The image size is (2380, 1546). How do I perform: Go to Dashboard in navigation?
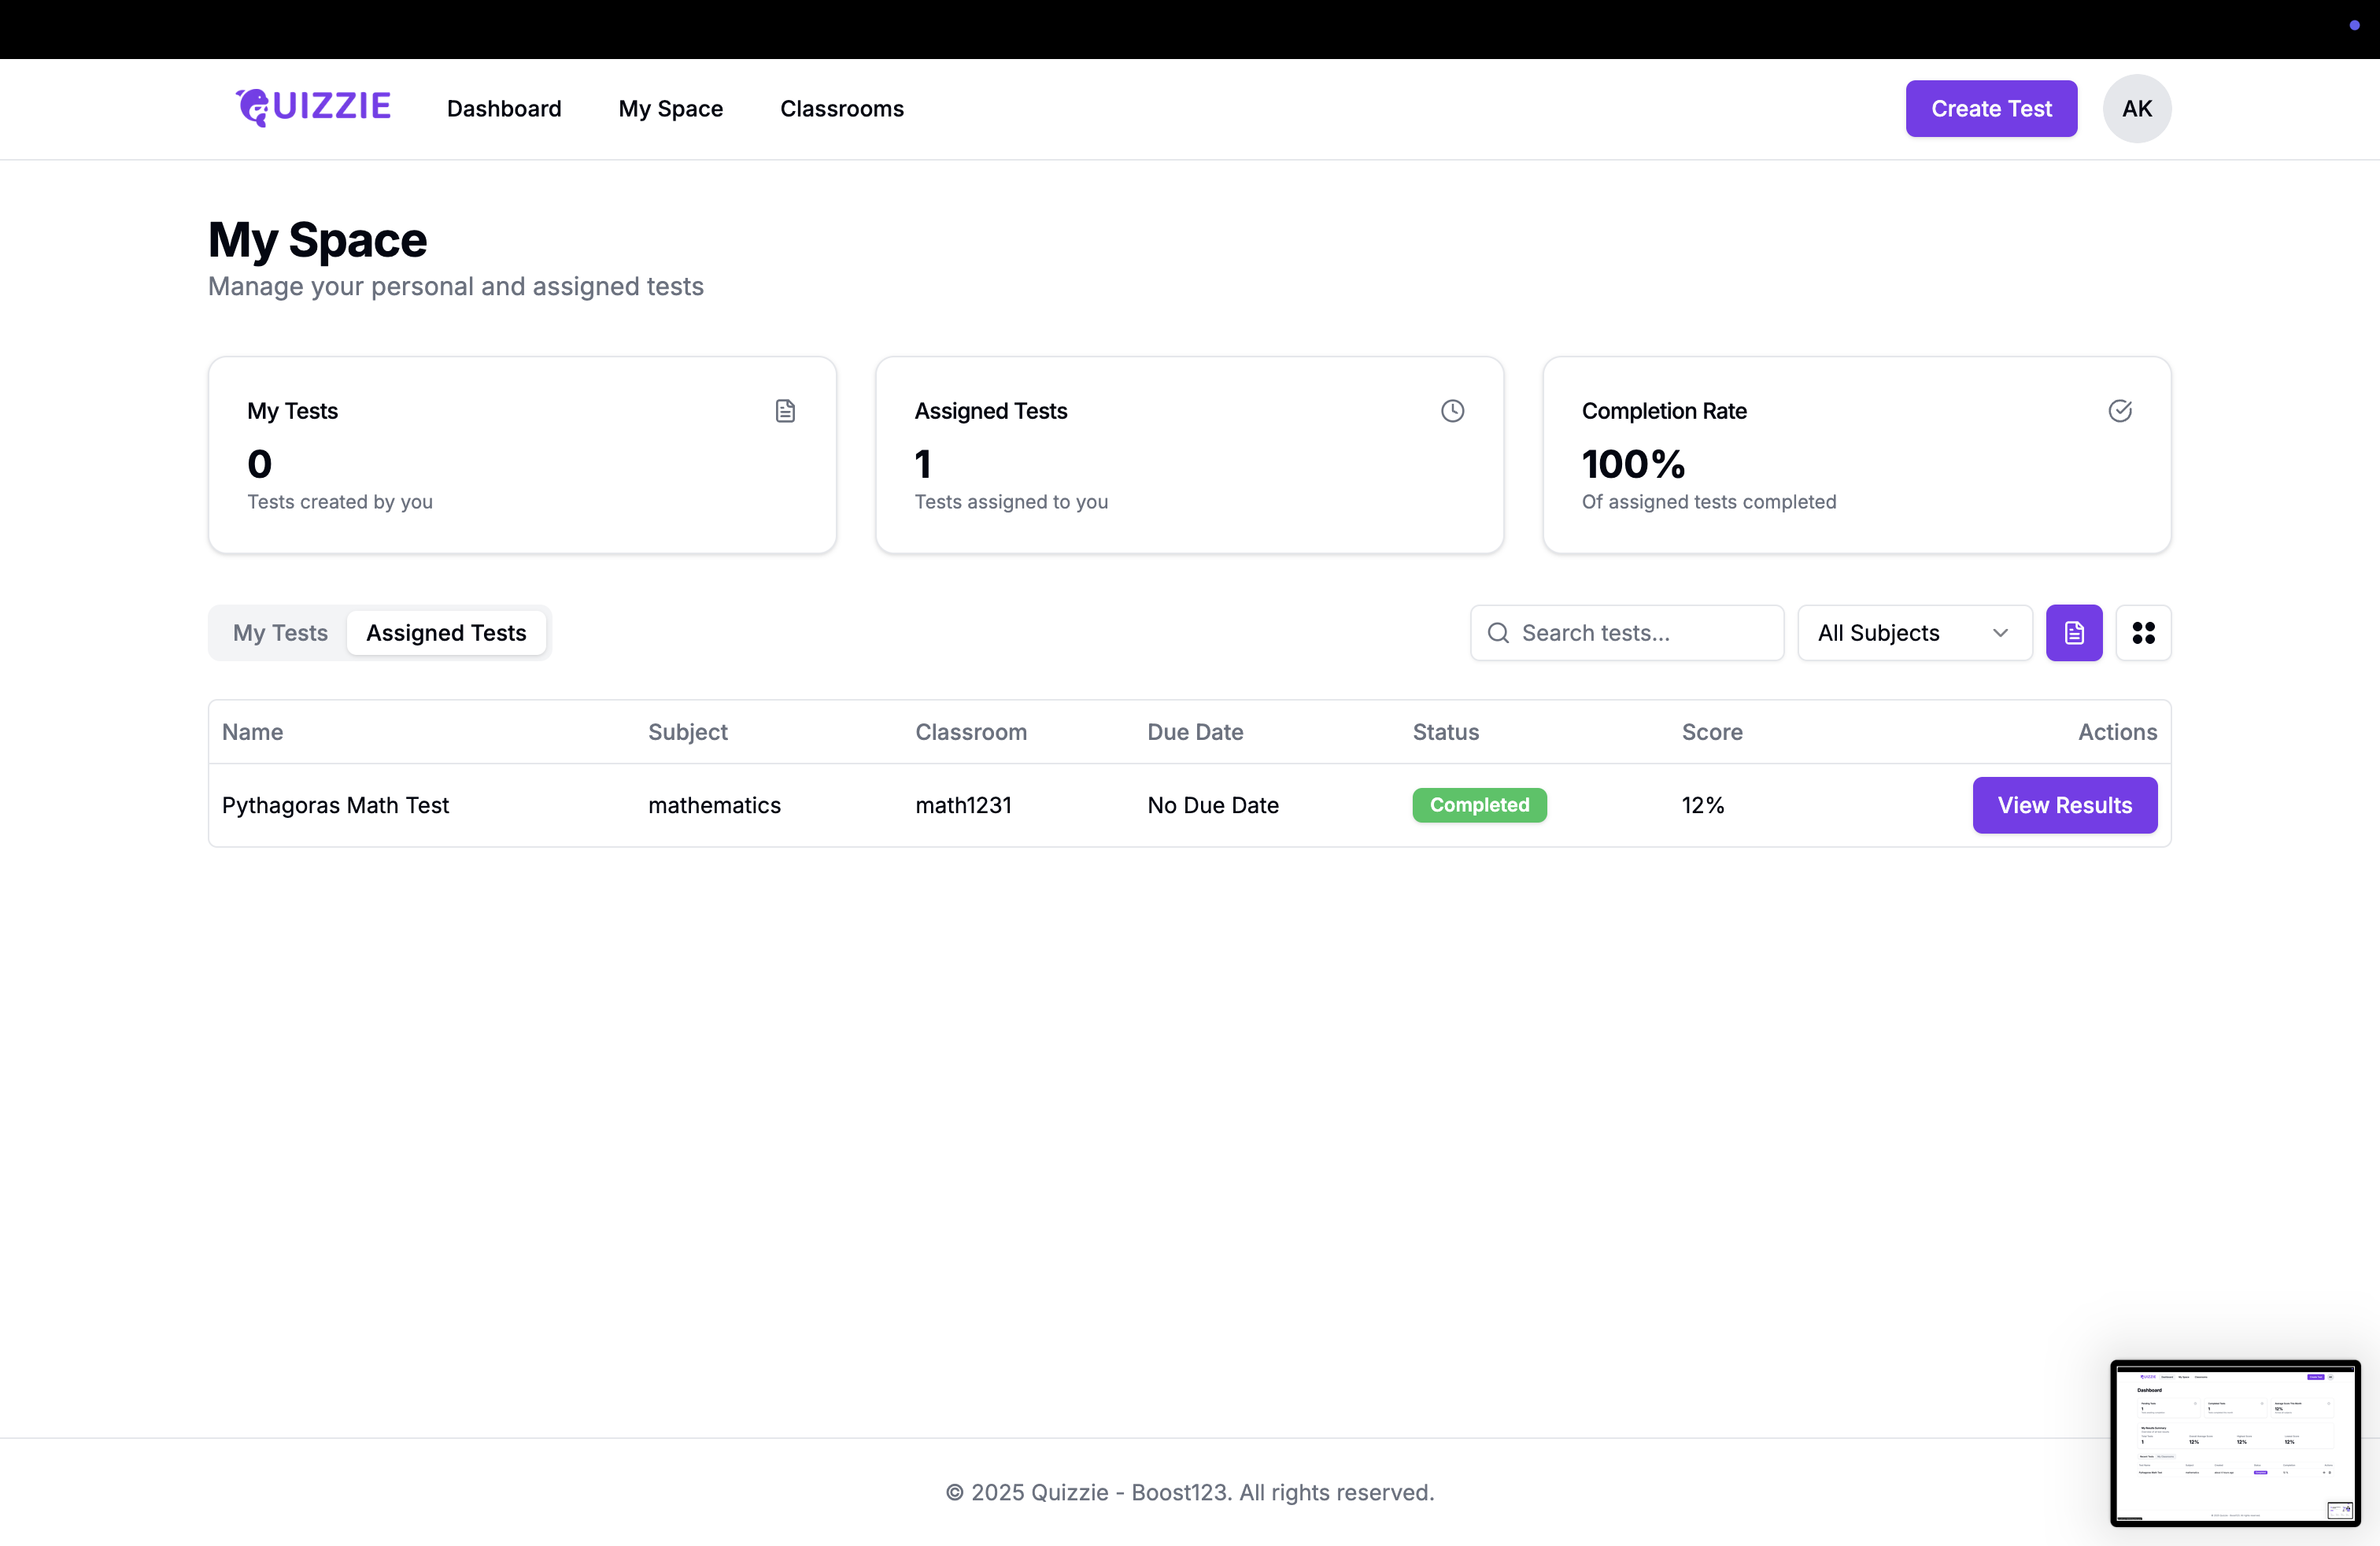pos(504,109)
